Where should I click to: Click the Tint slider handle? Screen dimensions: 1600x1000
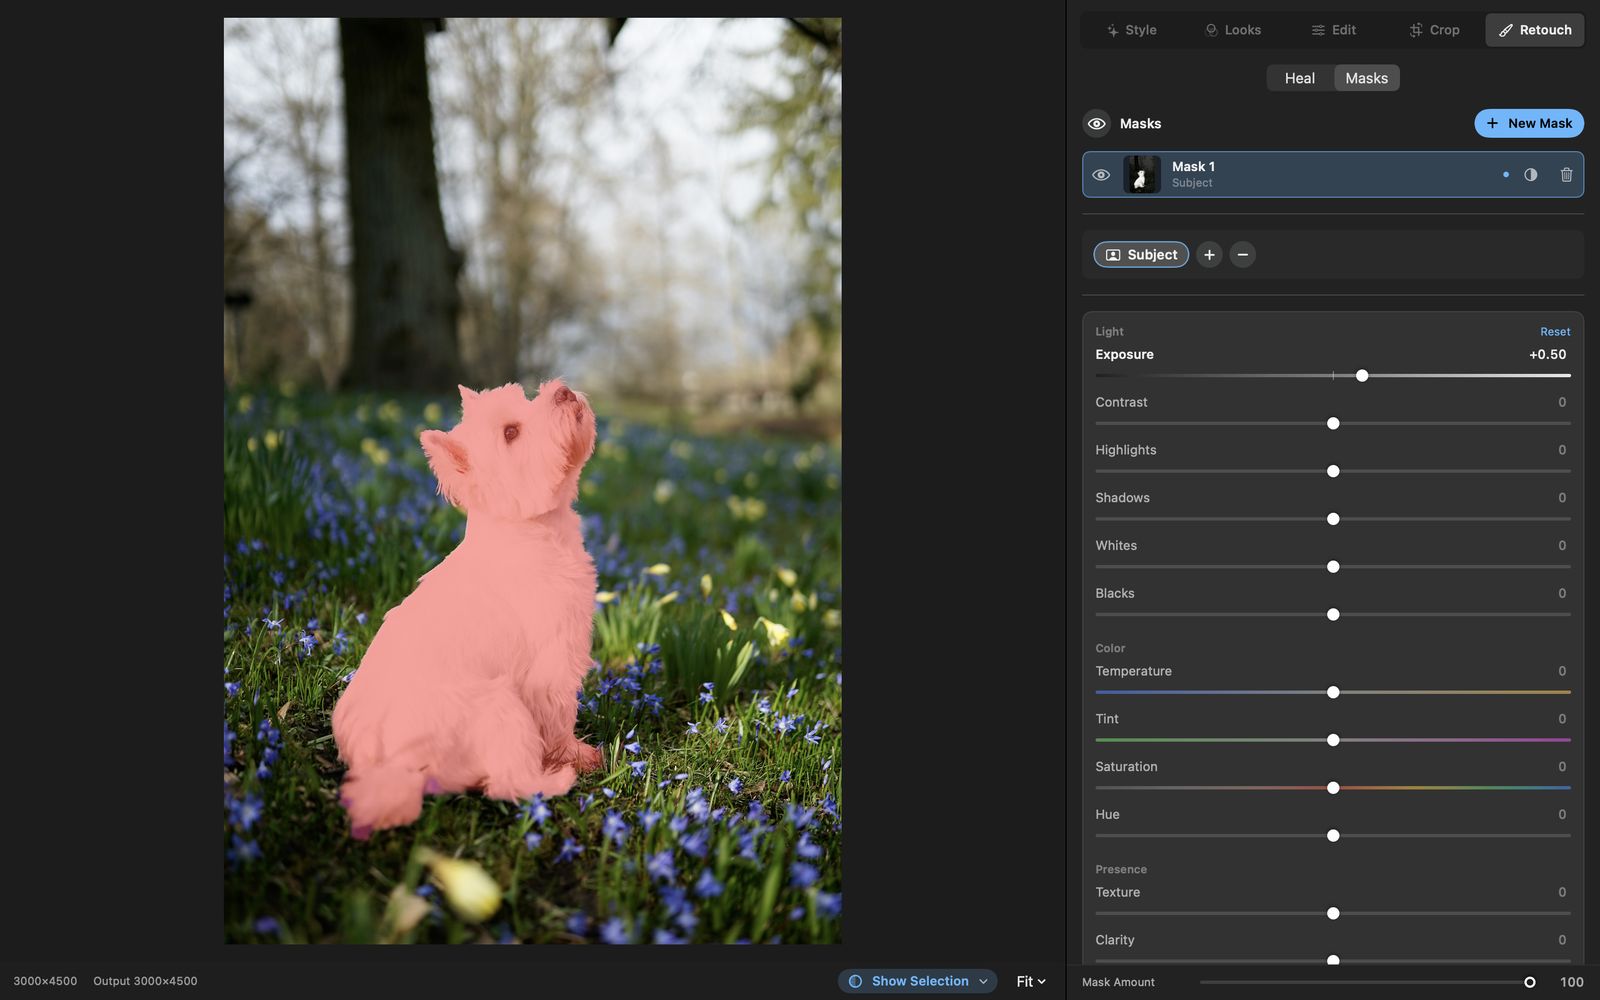[x=1333, y=740]
